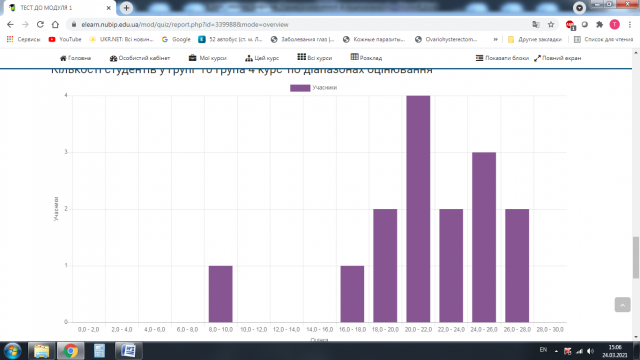
Task: Click the scrollbar down arrow
Action: click(636, 337)
